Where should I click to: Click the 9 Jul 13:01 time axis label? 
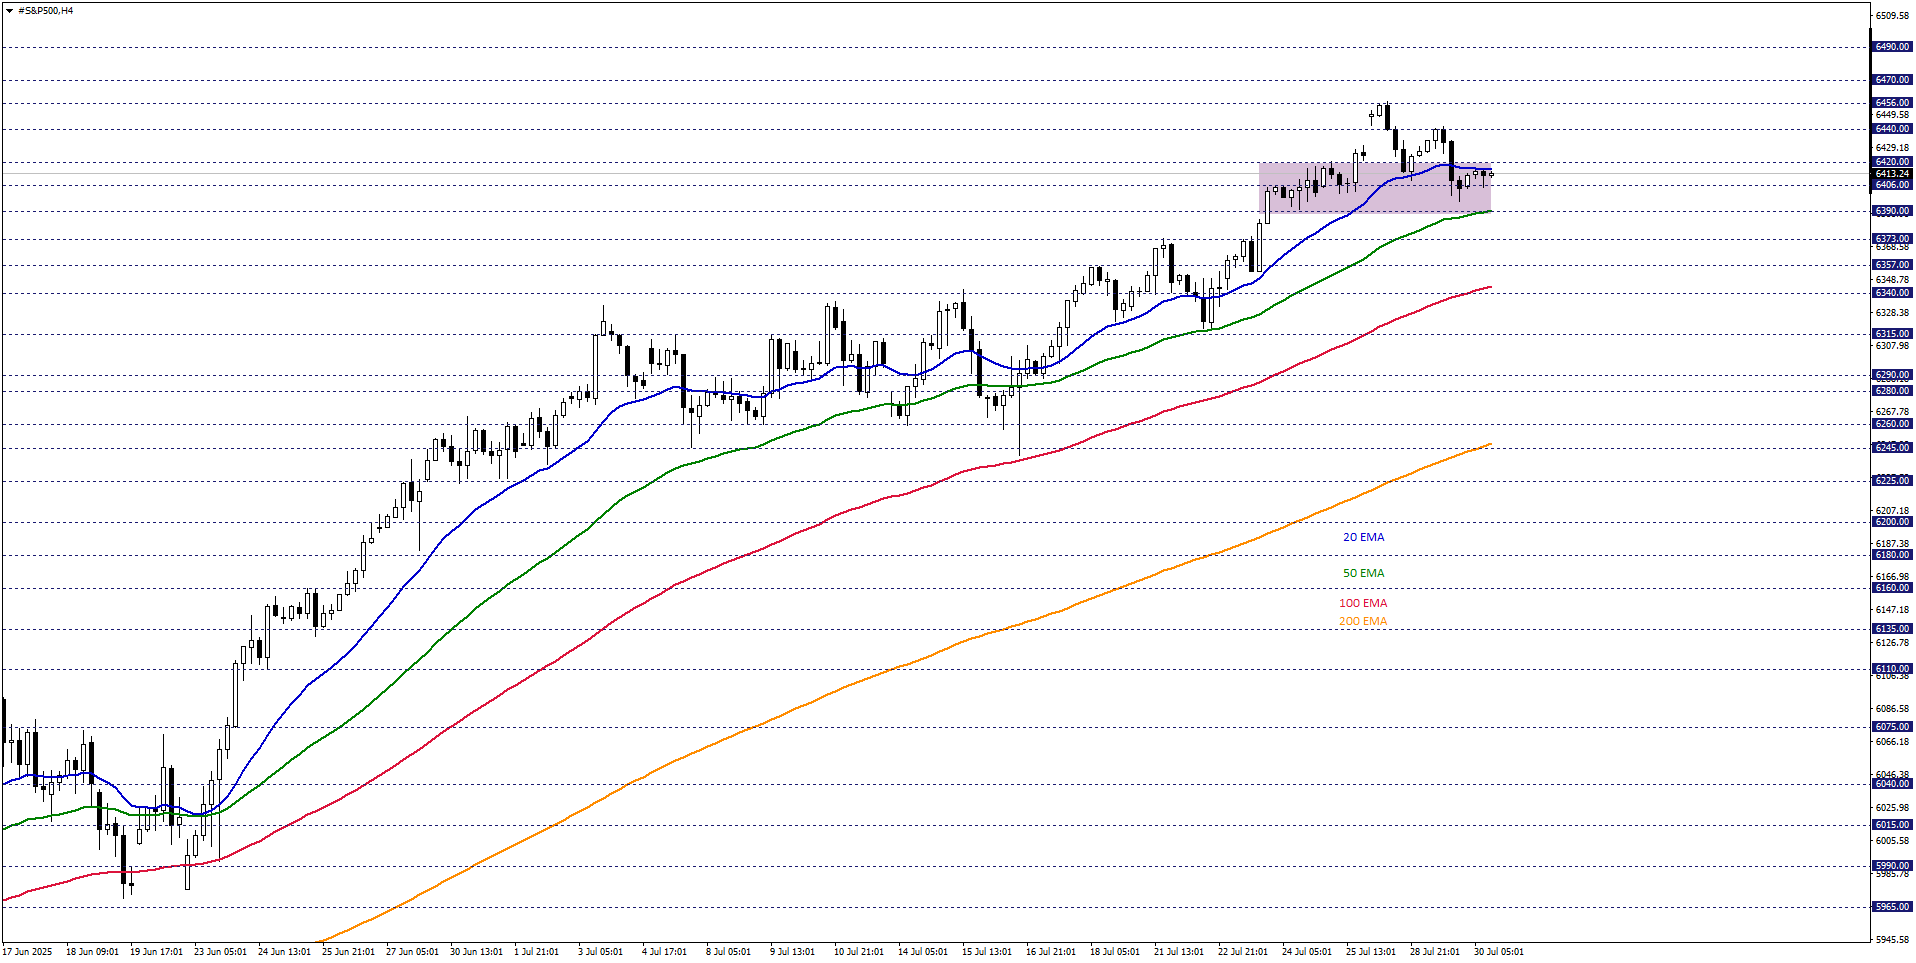pos(792,952)
